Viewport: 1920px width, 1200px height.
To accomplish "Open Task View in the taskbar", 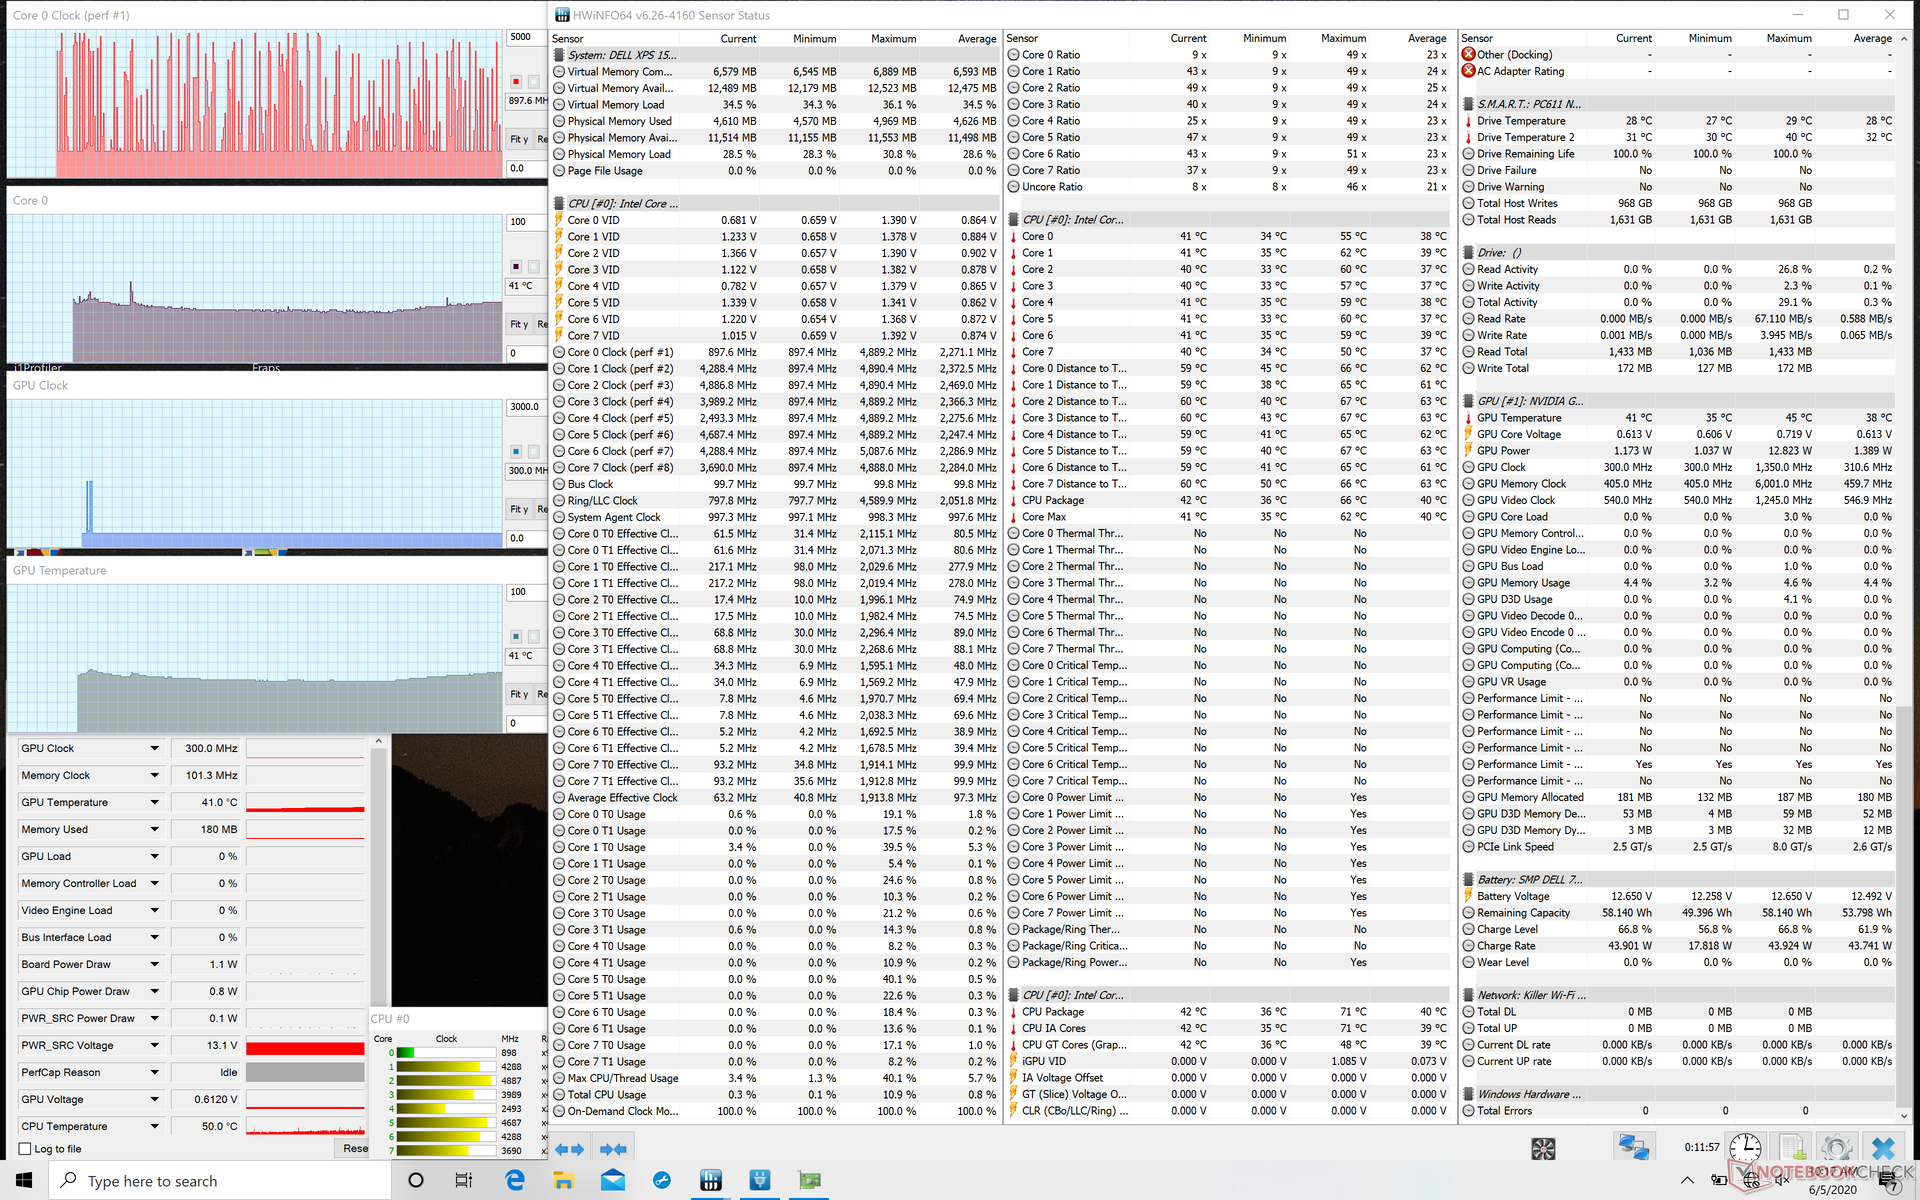I will coord(464,1180).
